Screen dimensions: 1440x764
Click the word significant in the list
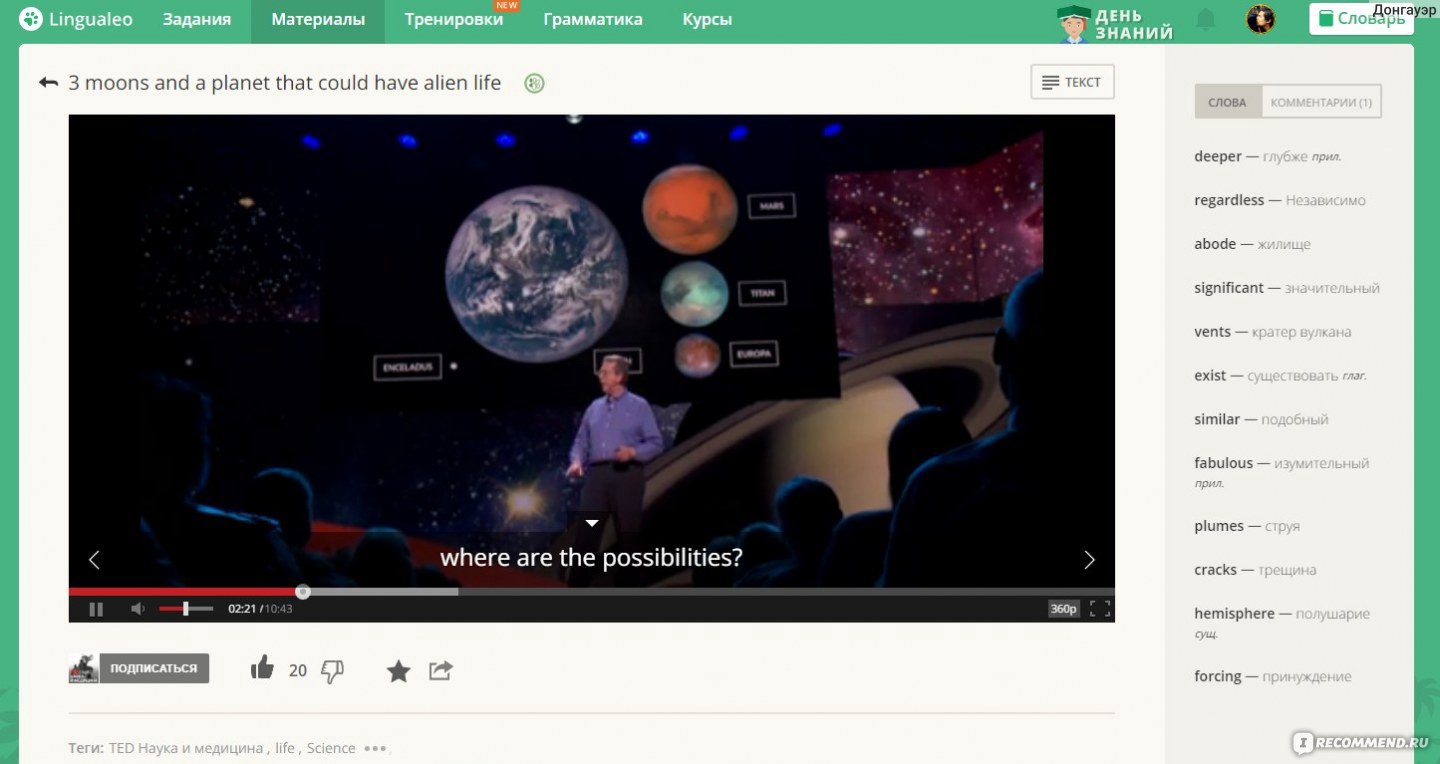pos(1229,288)
